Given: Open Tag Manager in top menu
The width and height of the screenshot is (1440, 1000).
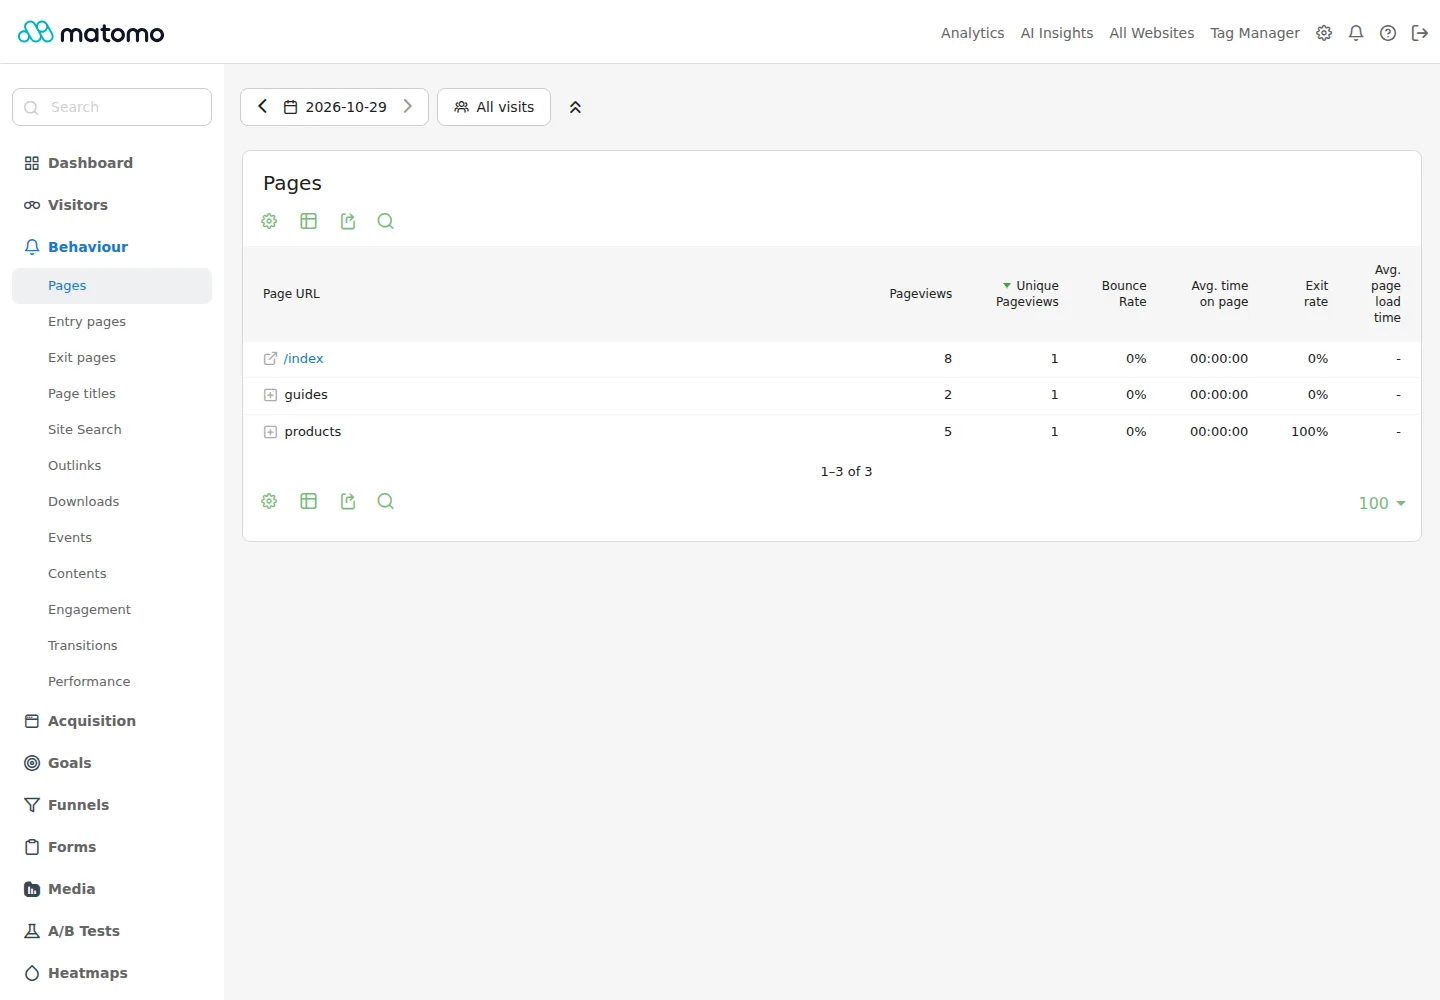Looking at the screenshot, I should pos(1255,33).
